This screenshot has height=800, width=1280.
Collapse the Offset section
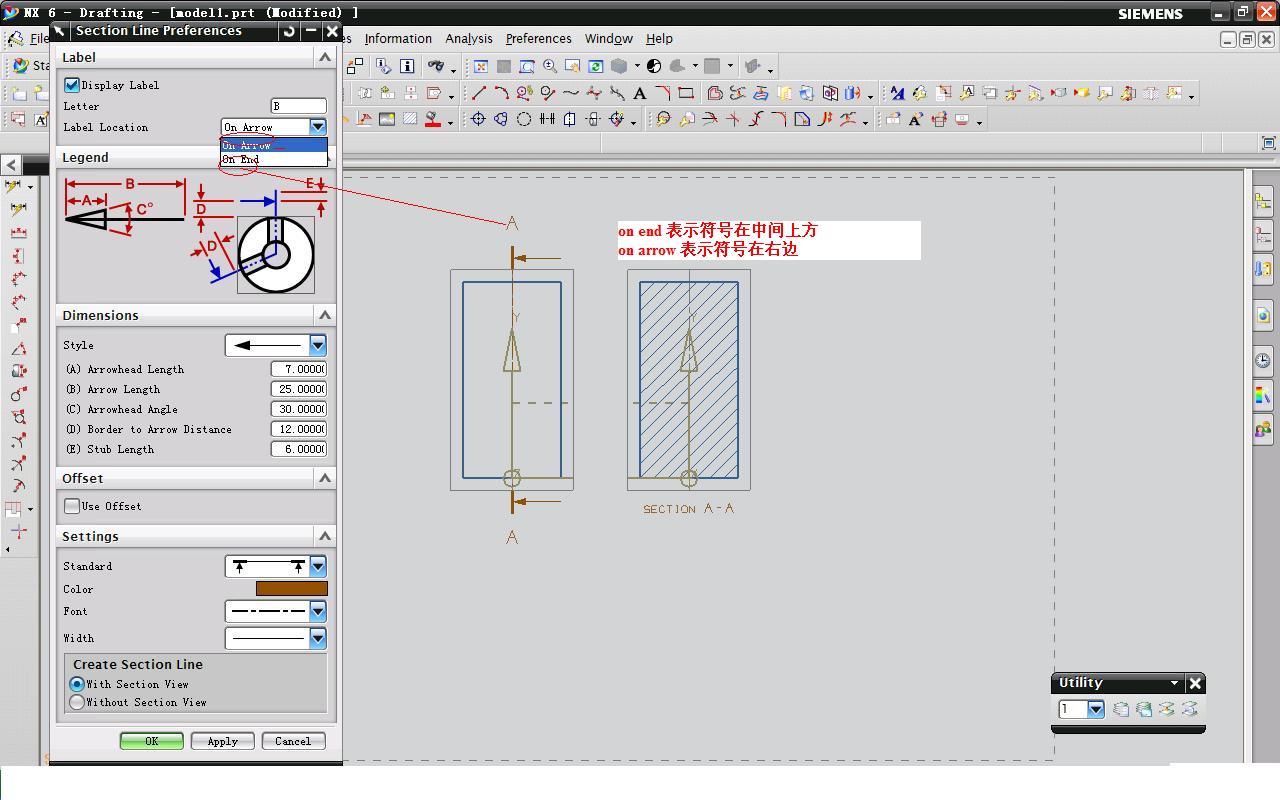325,478
